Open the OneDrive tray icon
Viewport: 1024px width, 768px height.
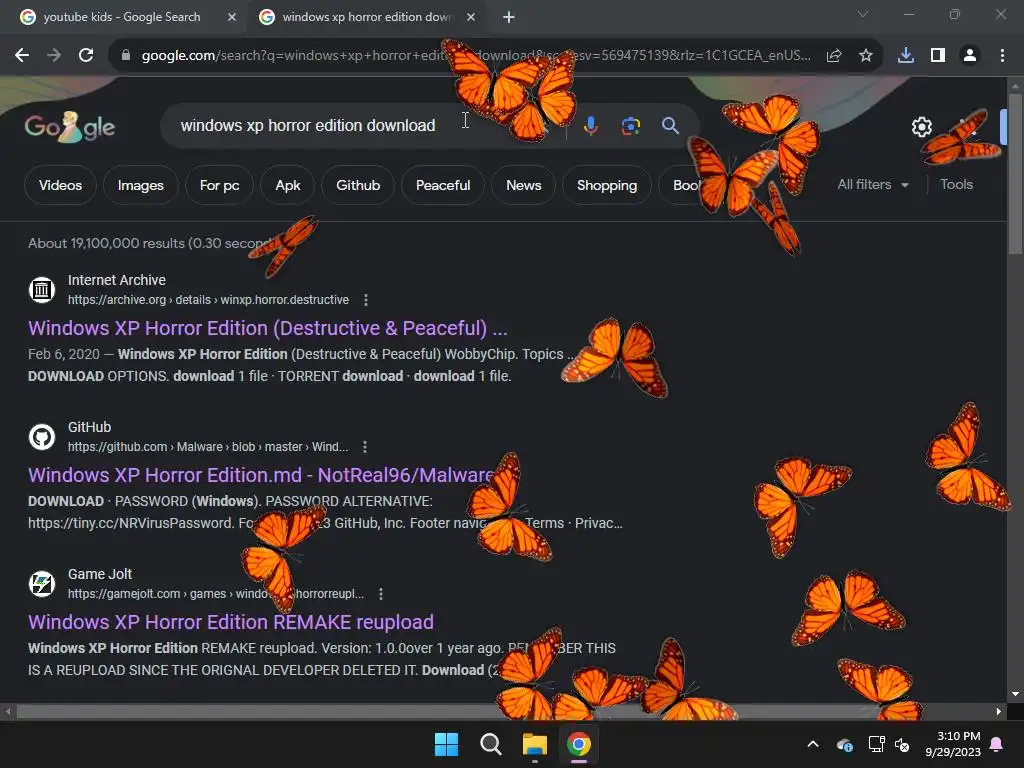844,744
